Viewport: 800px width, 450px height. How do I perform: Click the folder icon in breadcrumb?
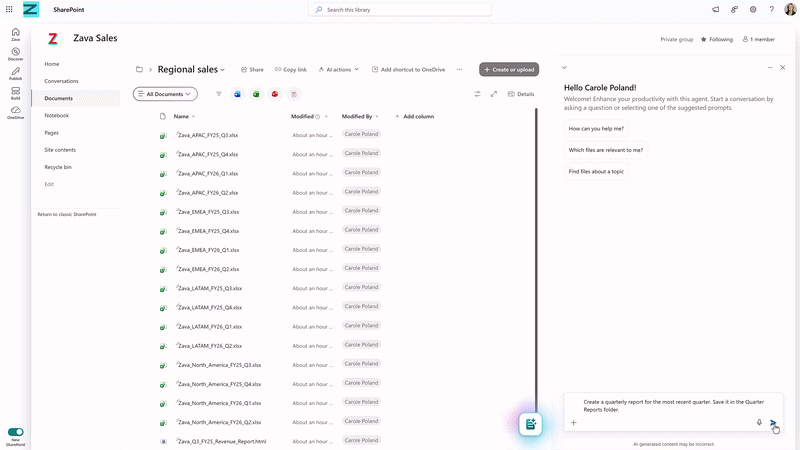[x=139, y=69]
